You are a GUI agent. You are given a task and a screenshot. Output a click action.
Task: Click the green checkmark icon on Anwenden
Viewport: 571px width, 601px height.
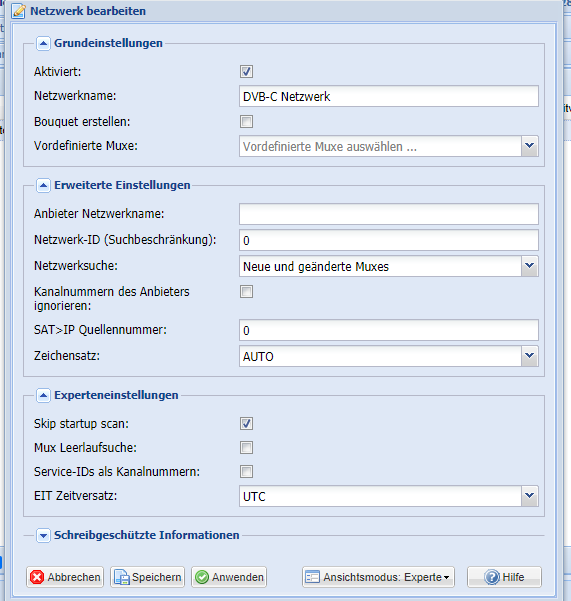pyautogui.click(x=202, y=577)
